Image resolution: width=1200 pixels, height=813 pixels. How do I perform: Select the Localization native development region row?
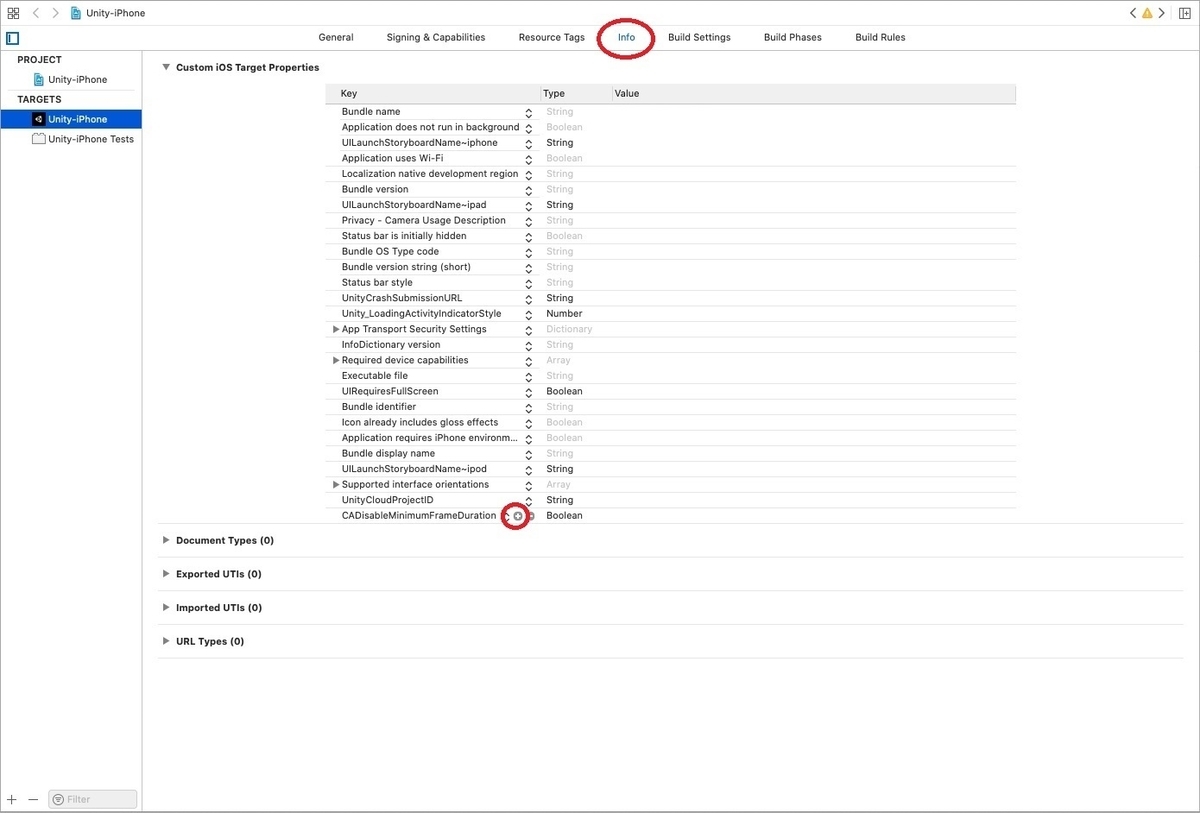(670, 174)
